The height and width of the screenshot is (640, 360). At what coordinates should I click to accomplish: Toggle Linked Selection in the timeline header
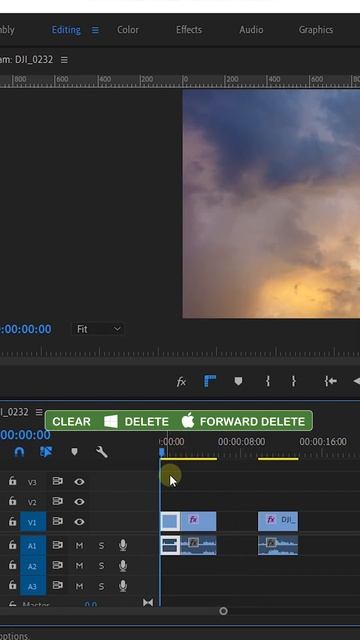point(46,452)
